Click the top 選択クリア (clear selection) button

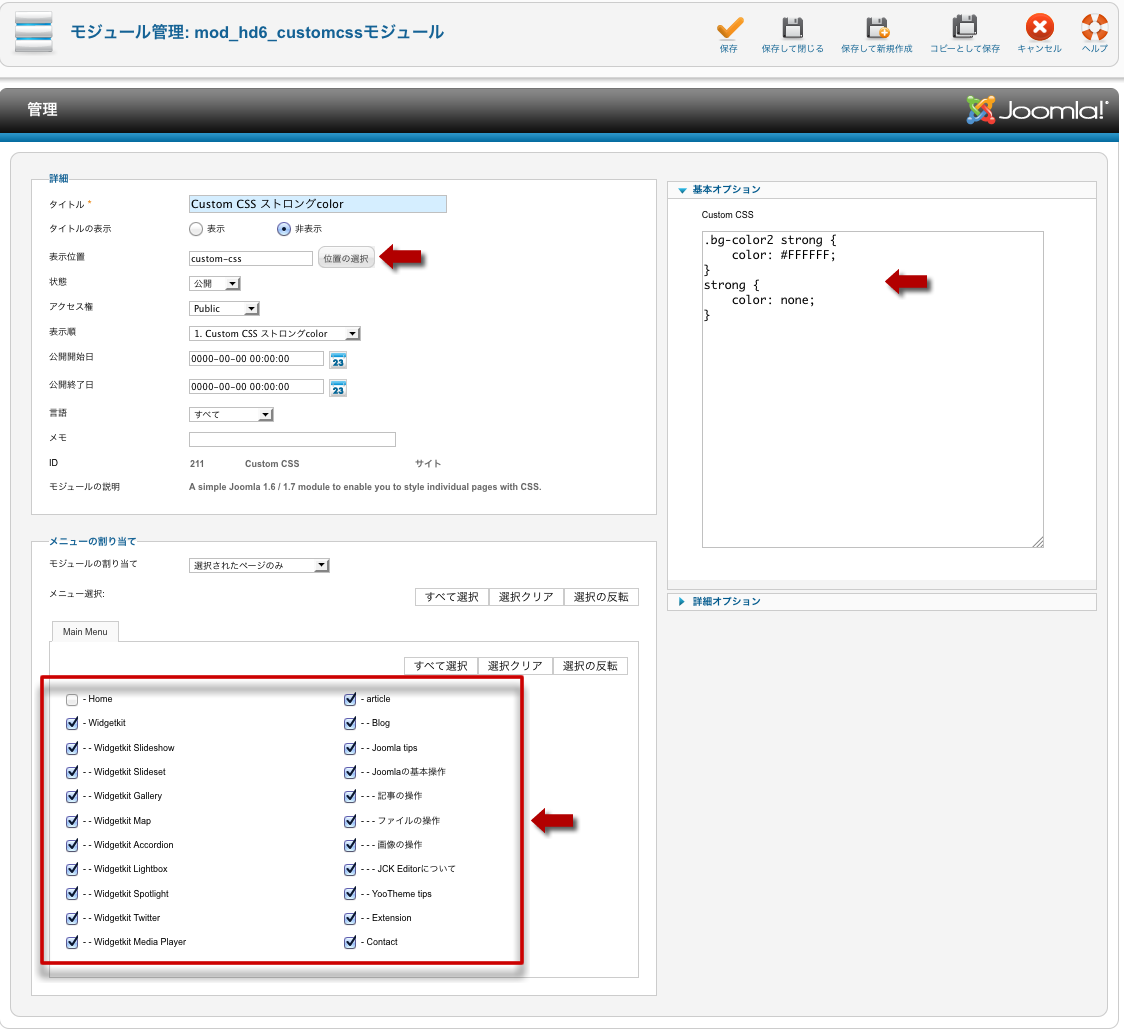pos(526,597)
